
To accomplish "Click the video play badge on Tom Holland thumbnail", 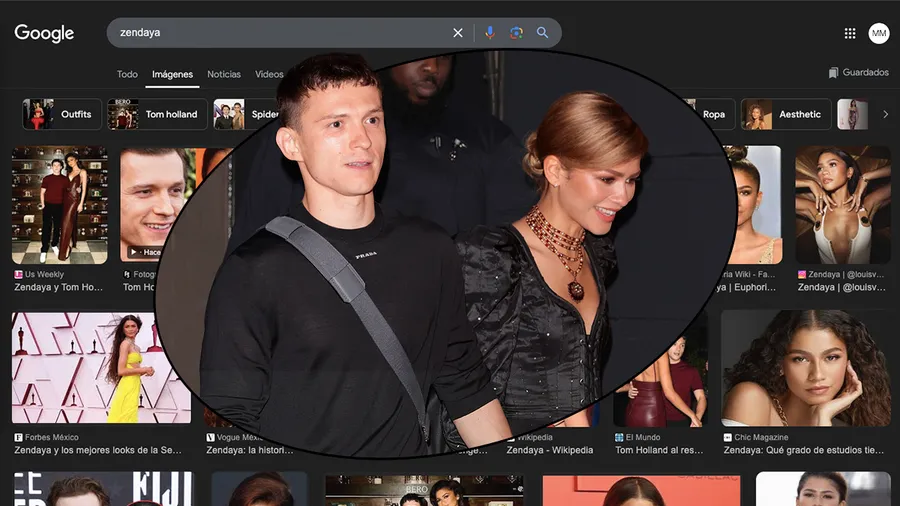I will pyautogui.click(x=145, y=252).
